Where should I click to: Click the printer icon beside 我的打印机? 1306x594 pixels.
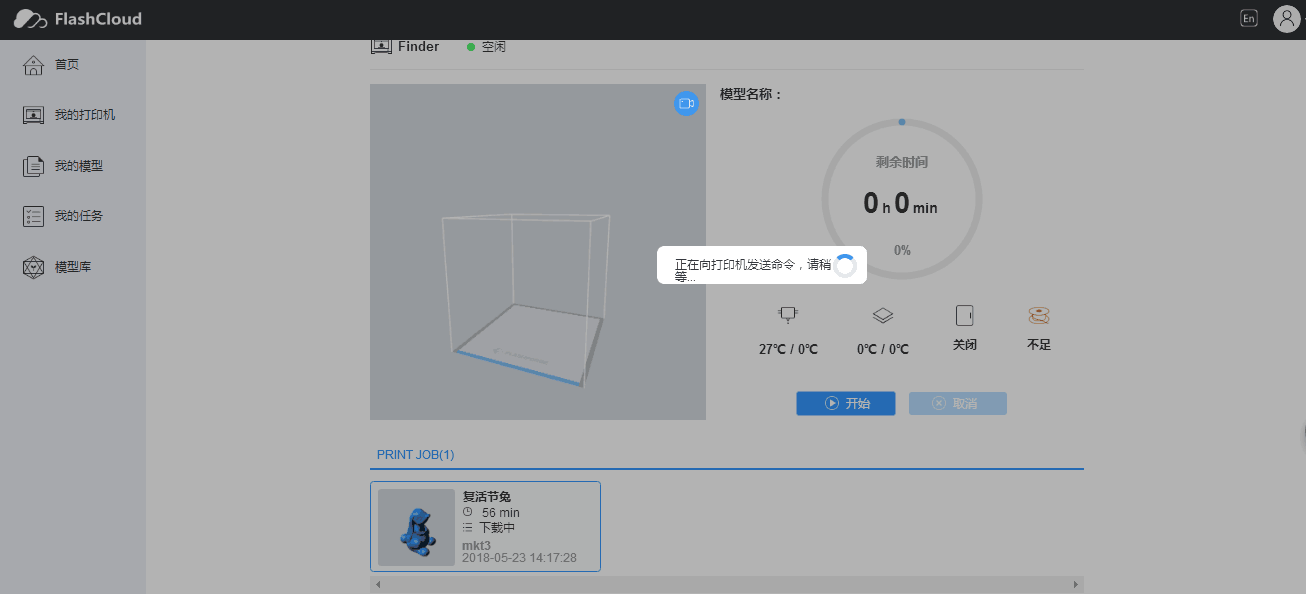(x=34, y=115)
